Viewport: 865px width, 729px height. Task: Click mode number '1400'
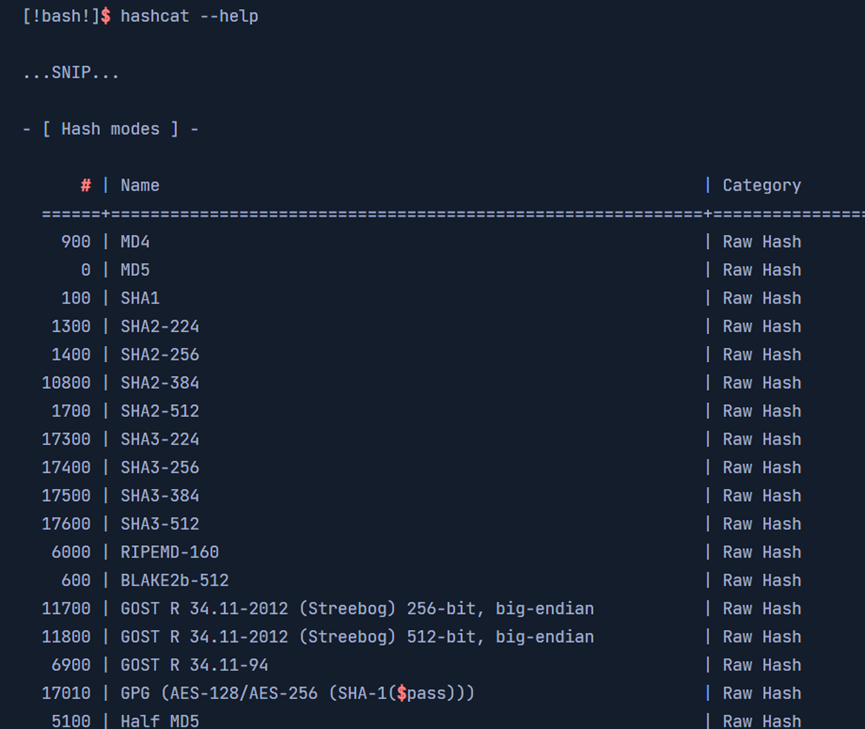tap(71, 354)
